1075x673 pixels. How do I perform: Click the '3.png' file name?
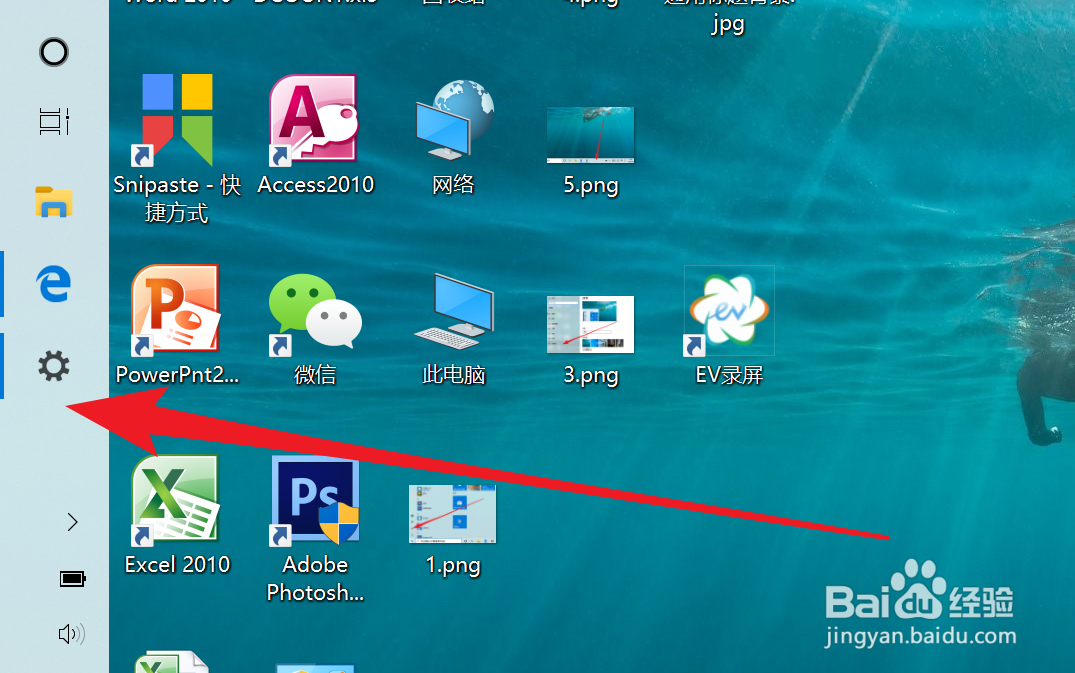590,376
